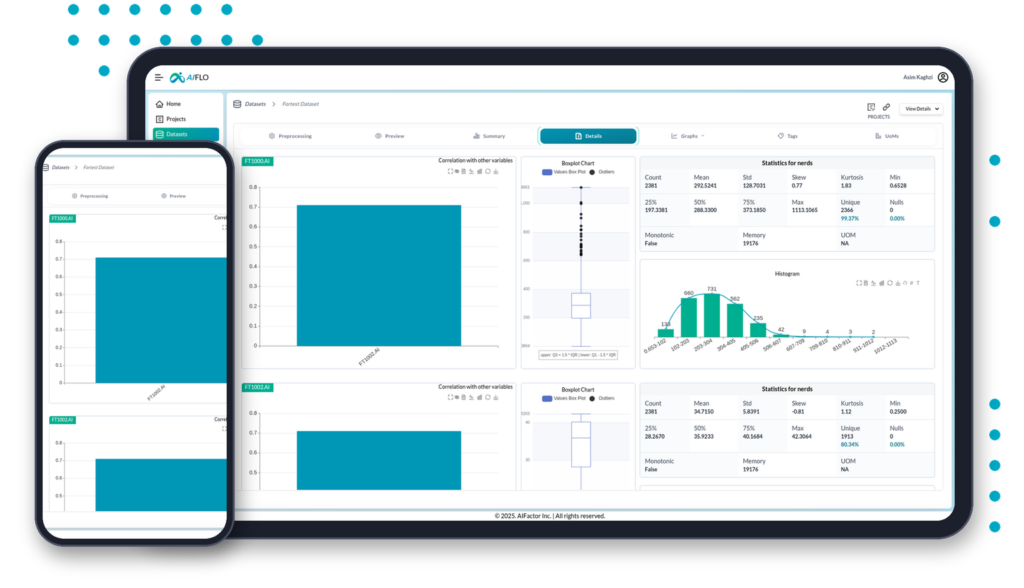This screenshot has height=588, width=1024.
Task: Open the Summary tab
Action: 488,136
